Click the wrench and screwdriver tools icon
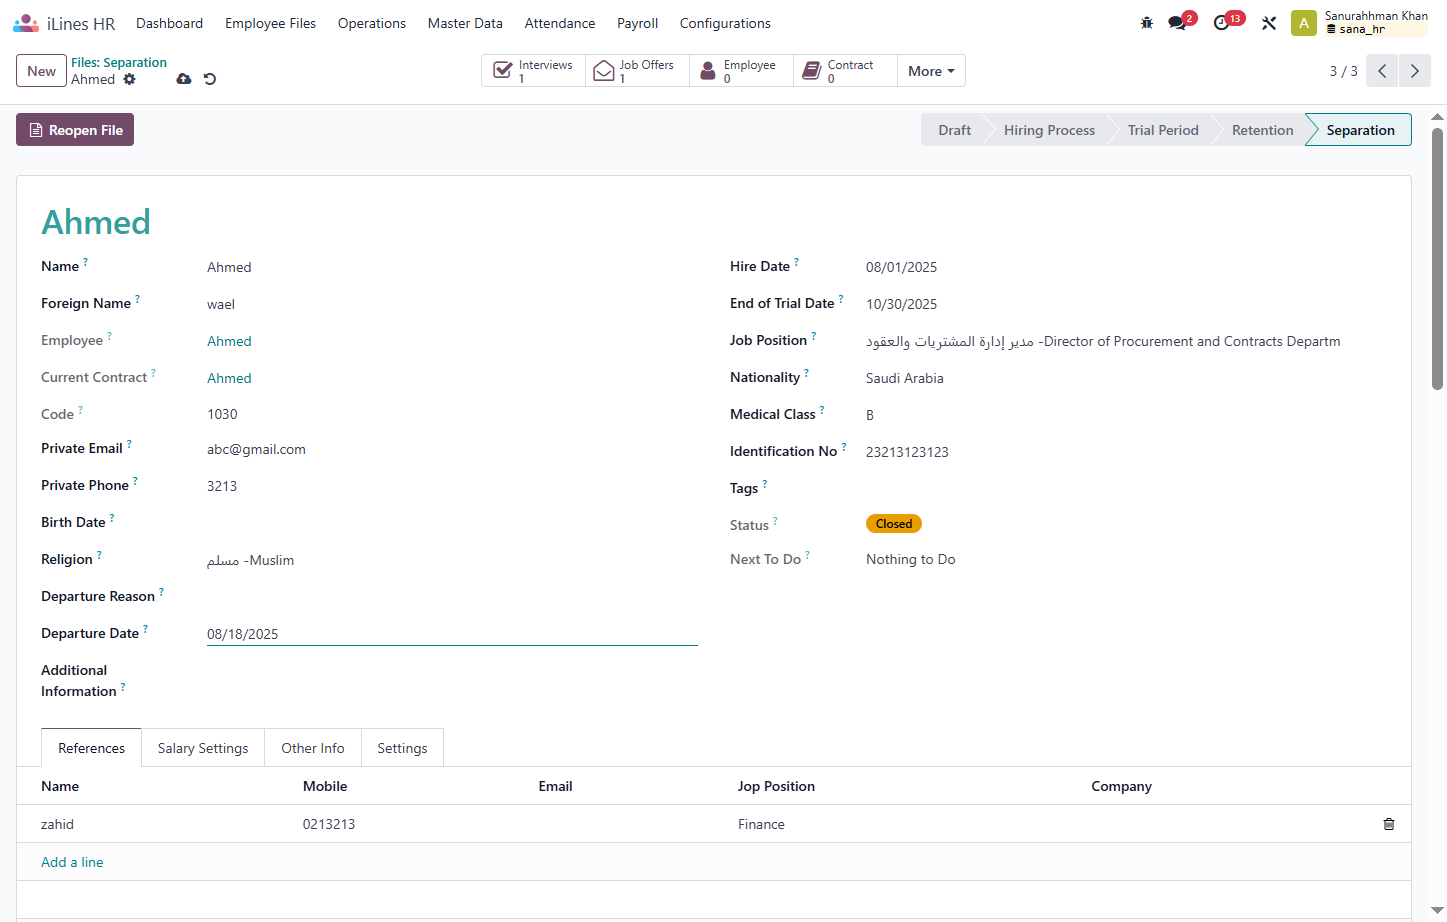This screenshot has width=1447, height=922. pos(1269,23)
